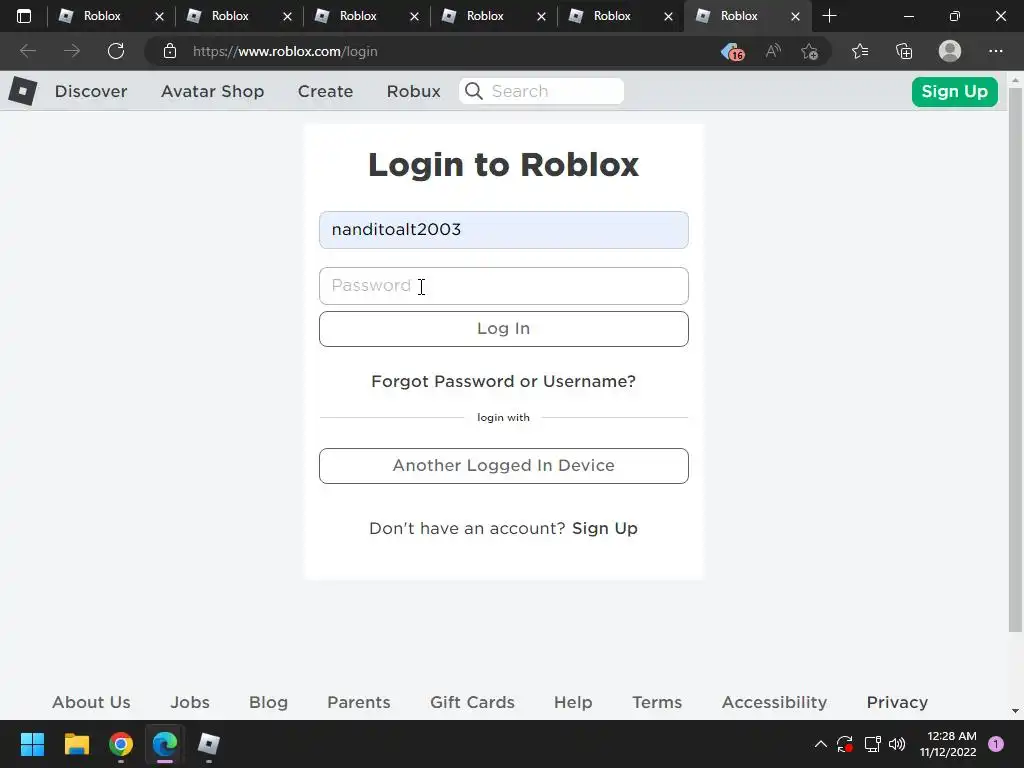Open the Parents footer link
The height and width of the screenshot is (768, 1024).
pyautogui.click(x=359, y=702)
